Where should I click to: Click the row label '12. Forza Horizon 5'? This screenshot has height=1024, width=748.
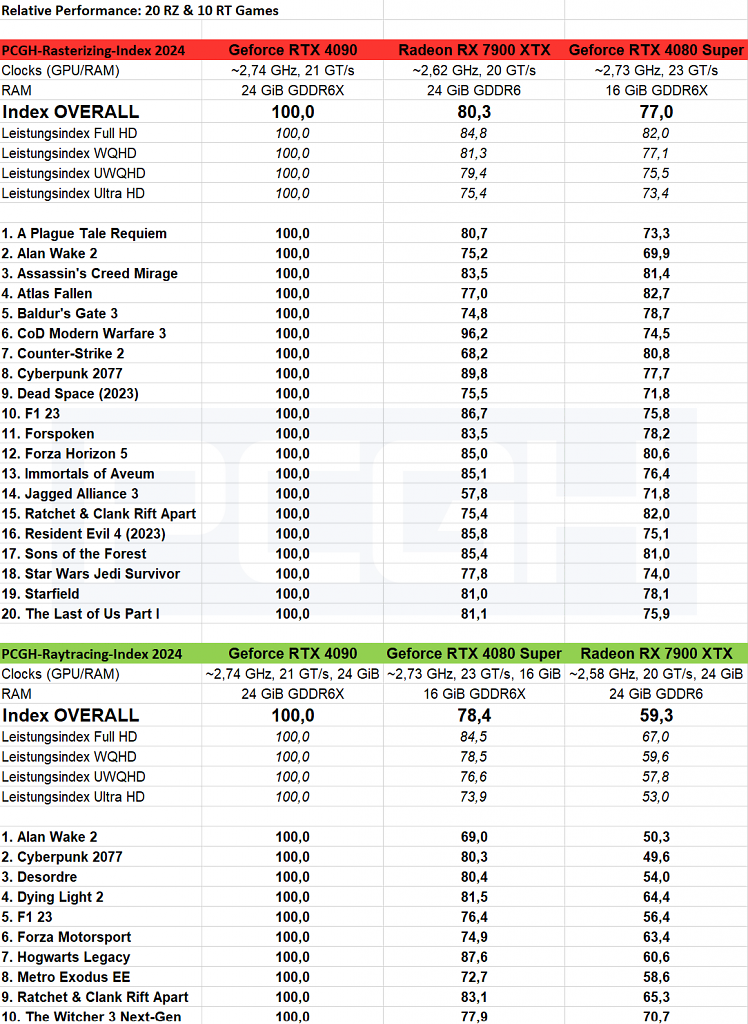[65, 454]
